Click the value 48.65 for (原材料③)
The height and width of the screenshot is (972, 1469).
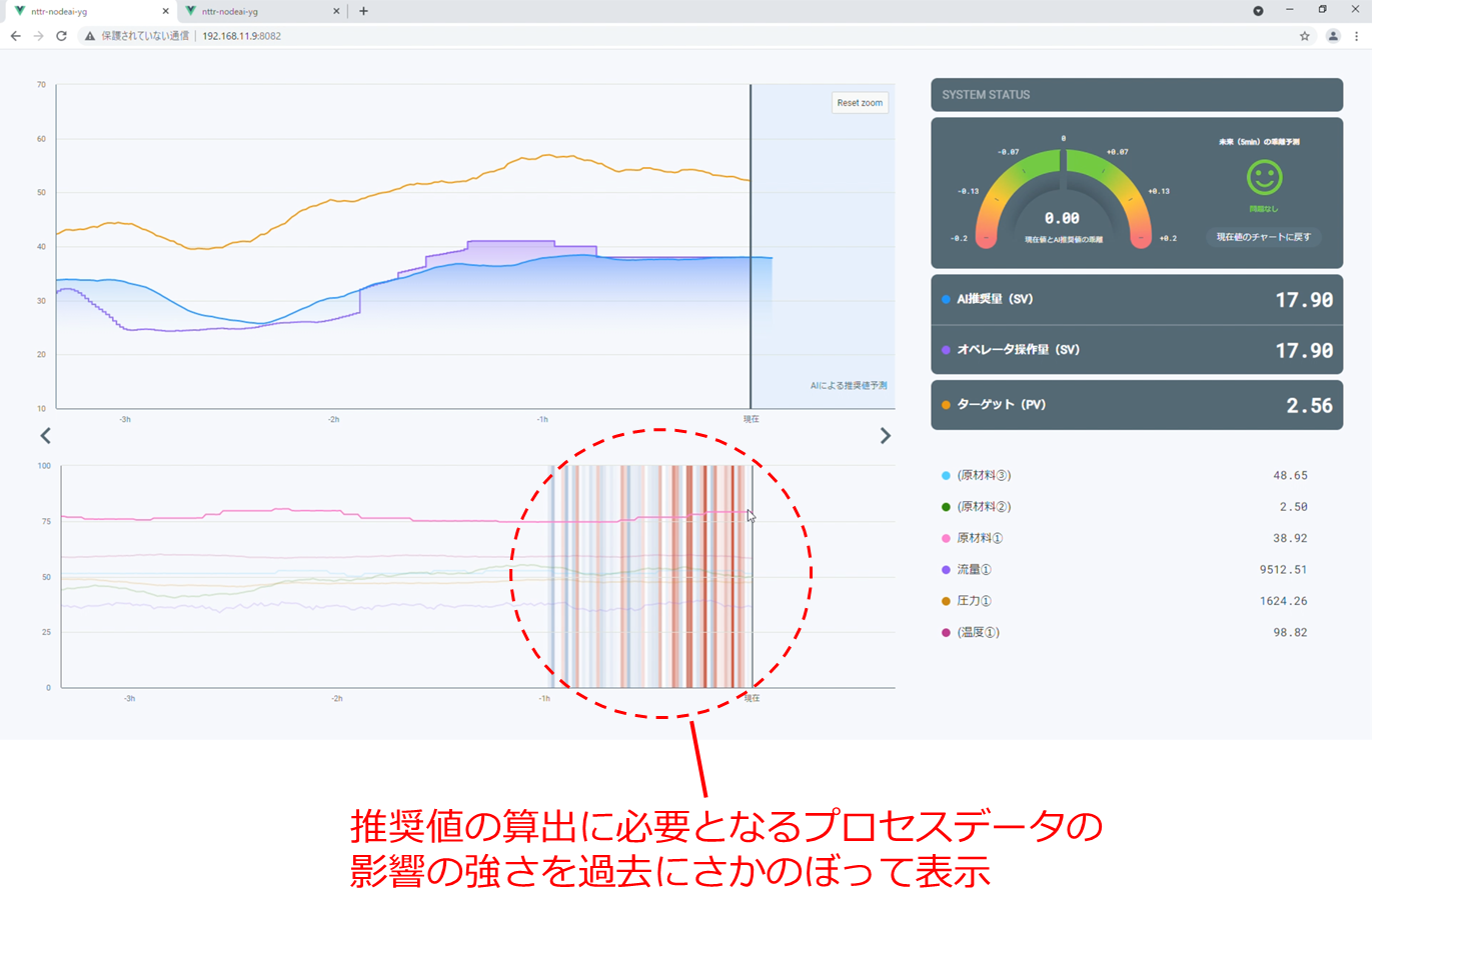tap(1290, 475)
